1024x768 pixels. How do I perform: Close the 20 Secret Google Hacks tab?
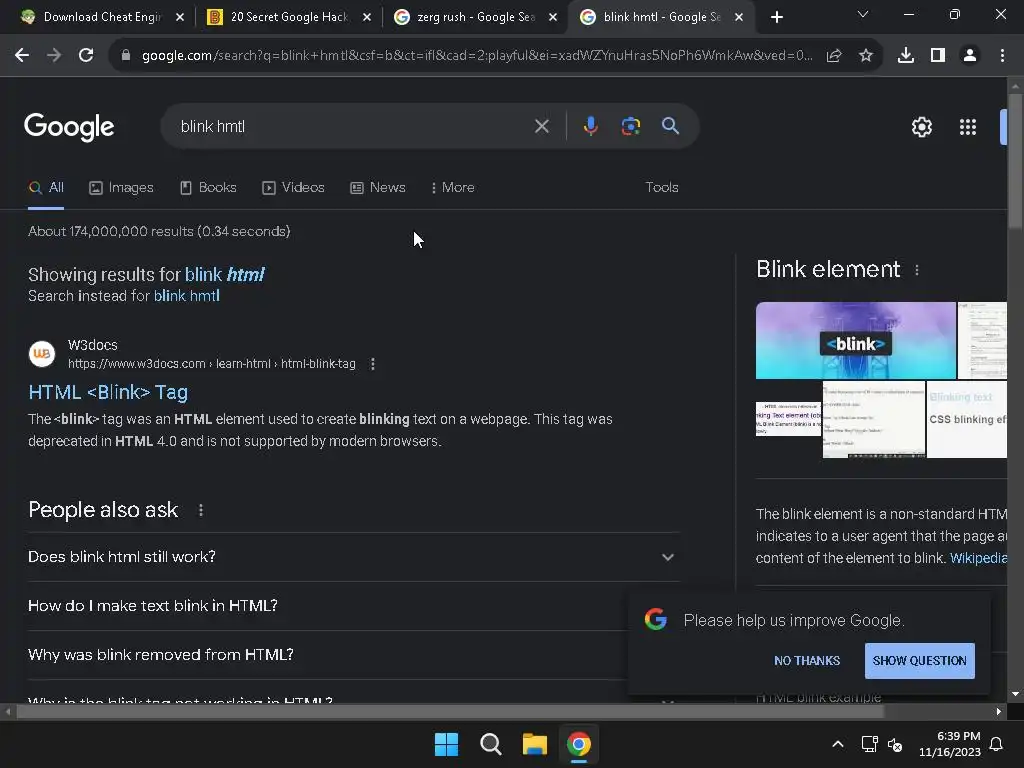pos(366,17)
